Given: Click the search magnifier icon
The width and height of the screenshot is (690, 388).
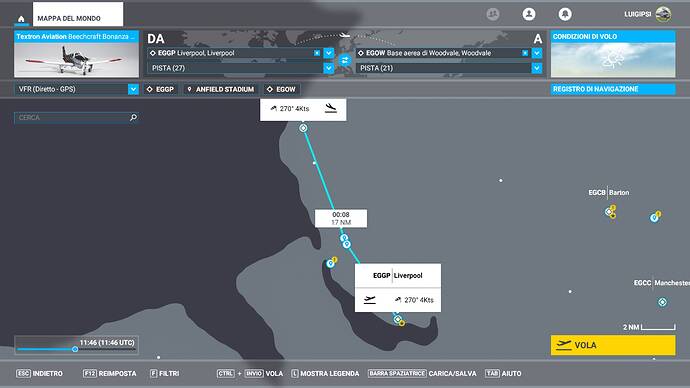Looking at the screenshot, I should (x=133, y=117).
